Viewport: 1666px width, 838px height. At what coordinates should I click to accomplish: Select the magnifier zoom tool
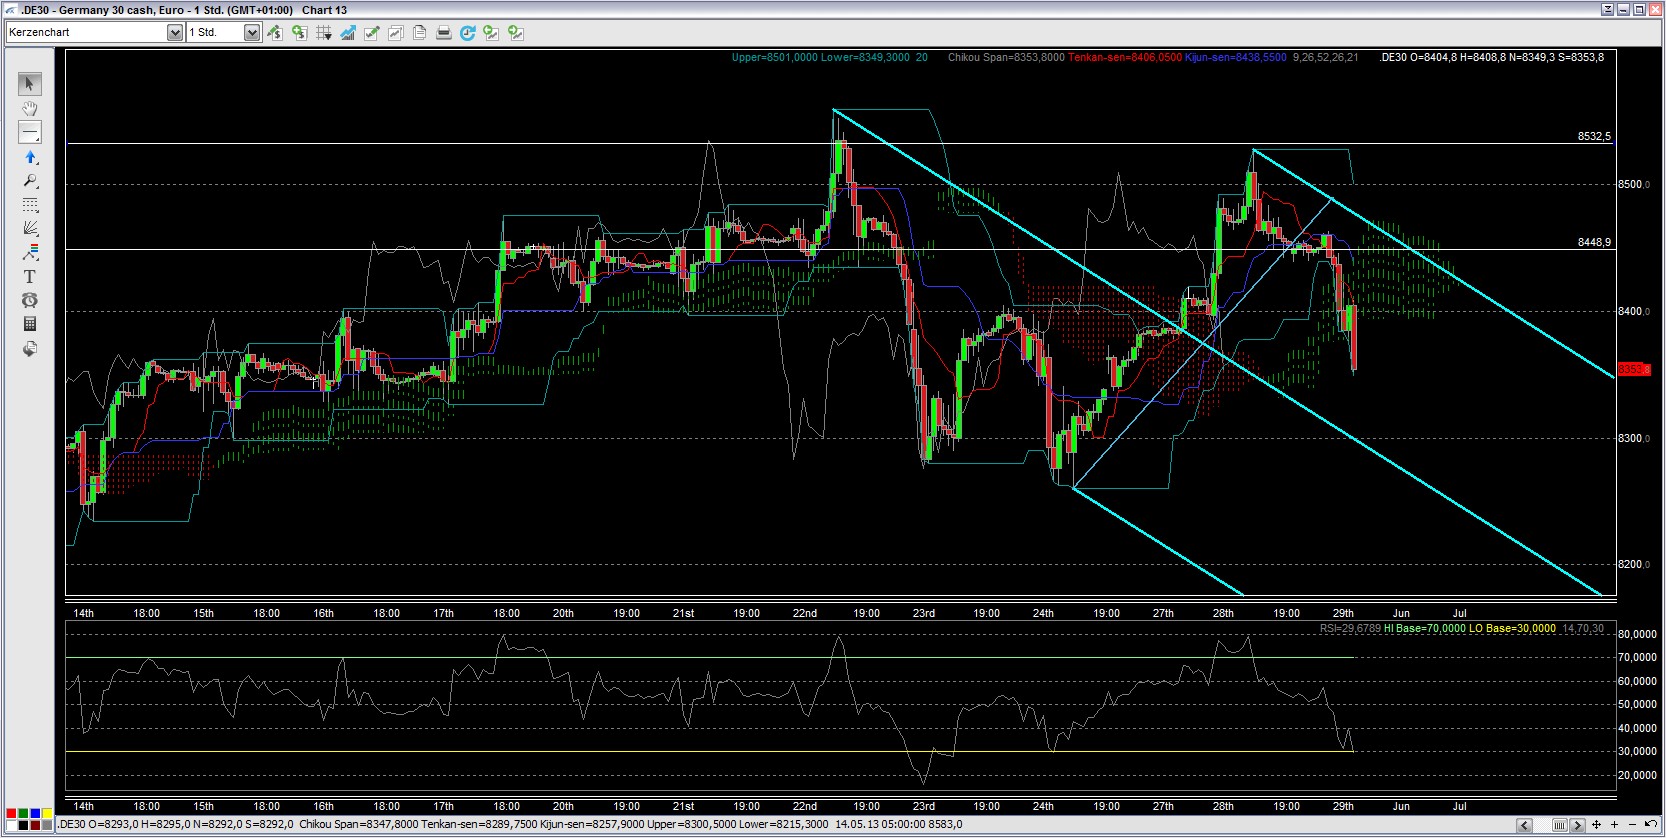(30, 181)
